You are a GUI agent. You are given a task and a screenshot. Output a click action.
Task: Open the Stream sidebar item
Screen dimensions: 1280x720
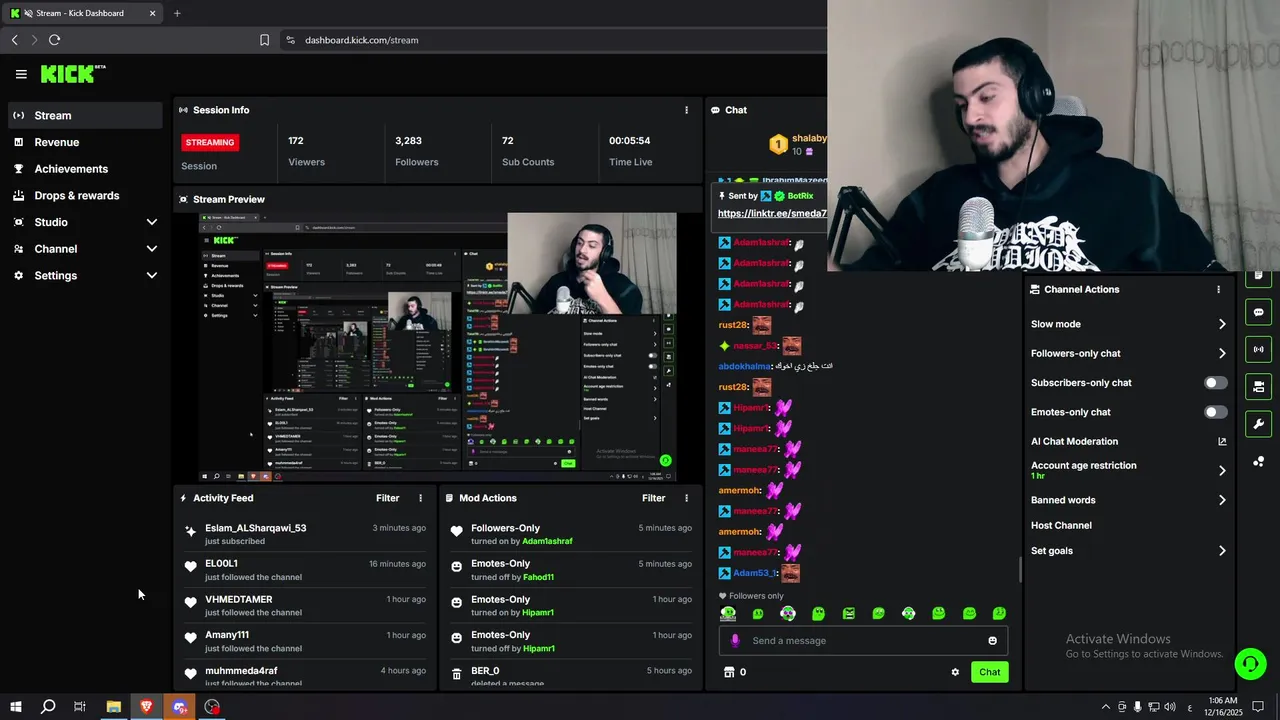point(84,115)
